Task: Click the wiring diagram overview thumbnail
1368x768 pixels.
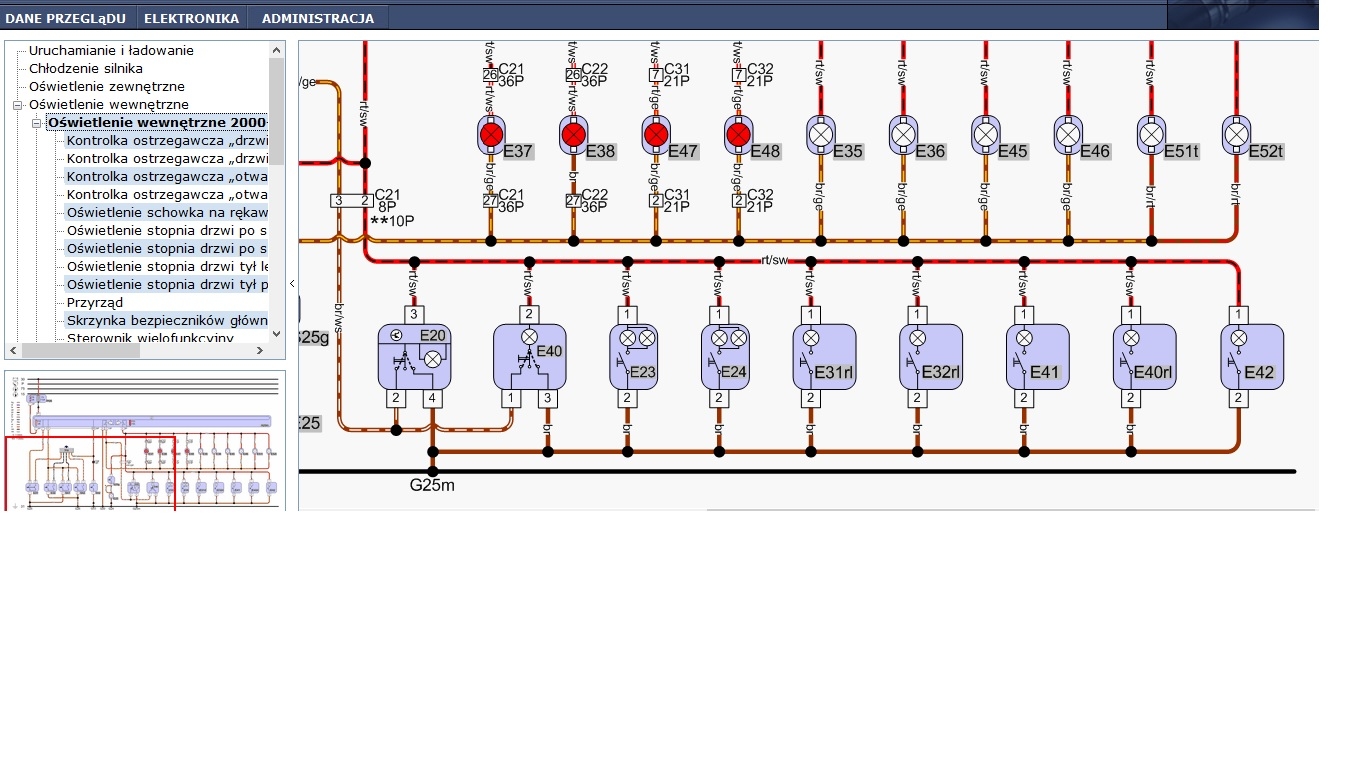Action: [x=145, y=441]
